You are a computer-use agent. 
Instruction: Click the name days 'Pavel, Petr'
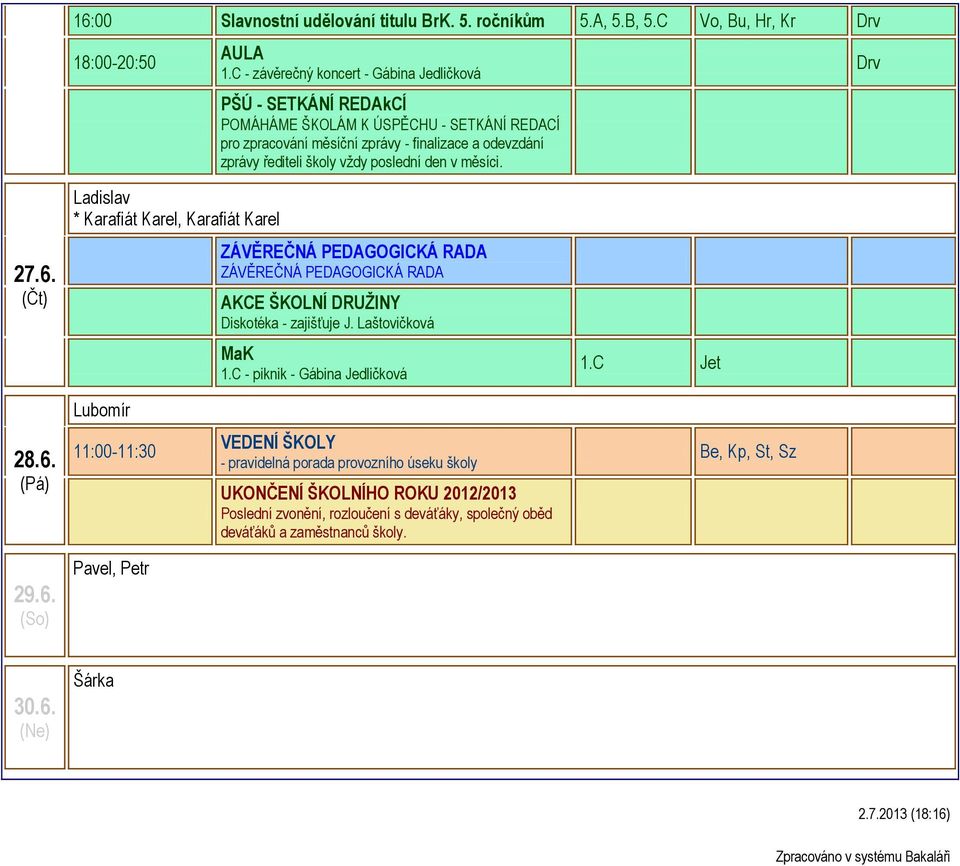[x=111, y=568]
